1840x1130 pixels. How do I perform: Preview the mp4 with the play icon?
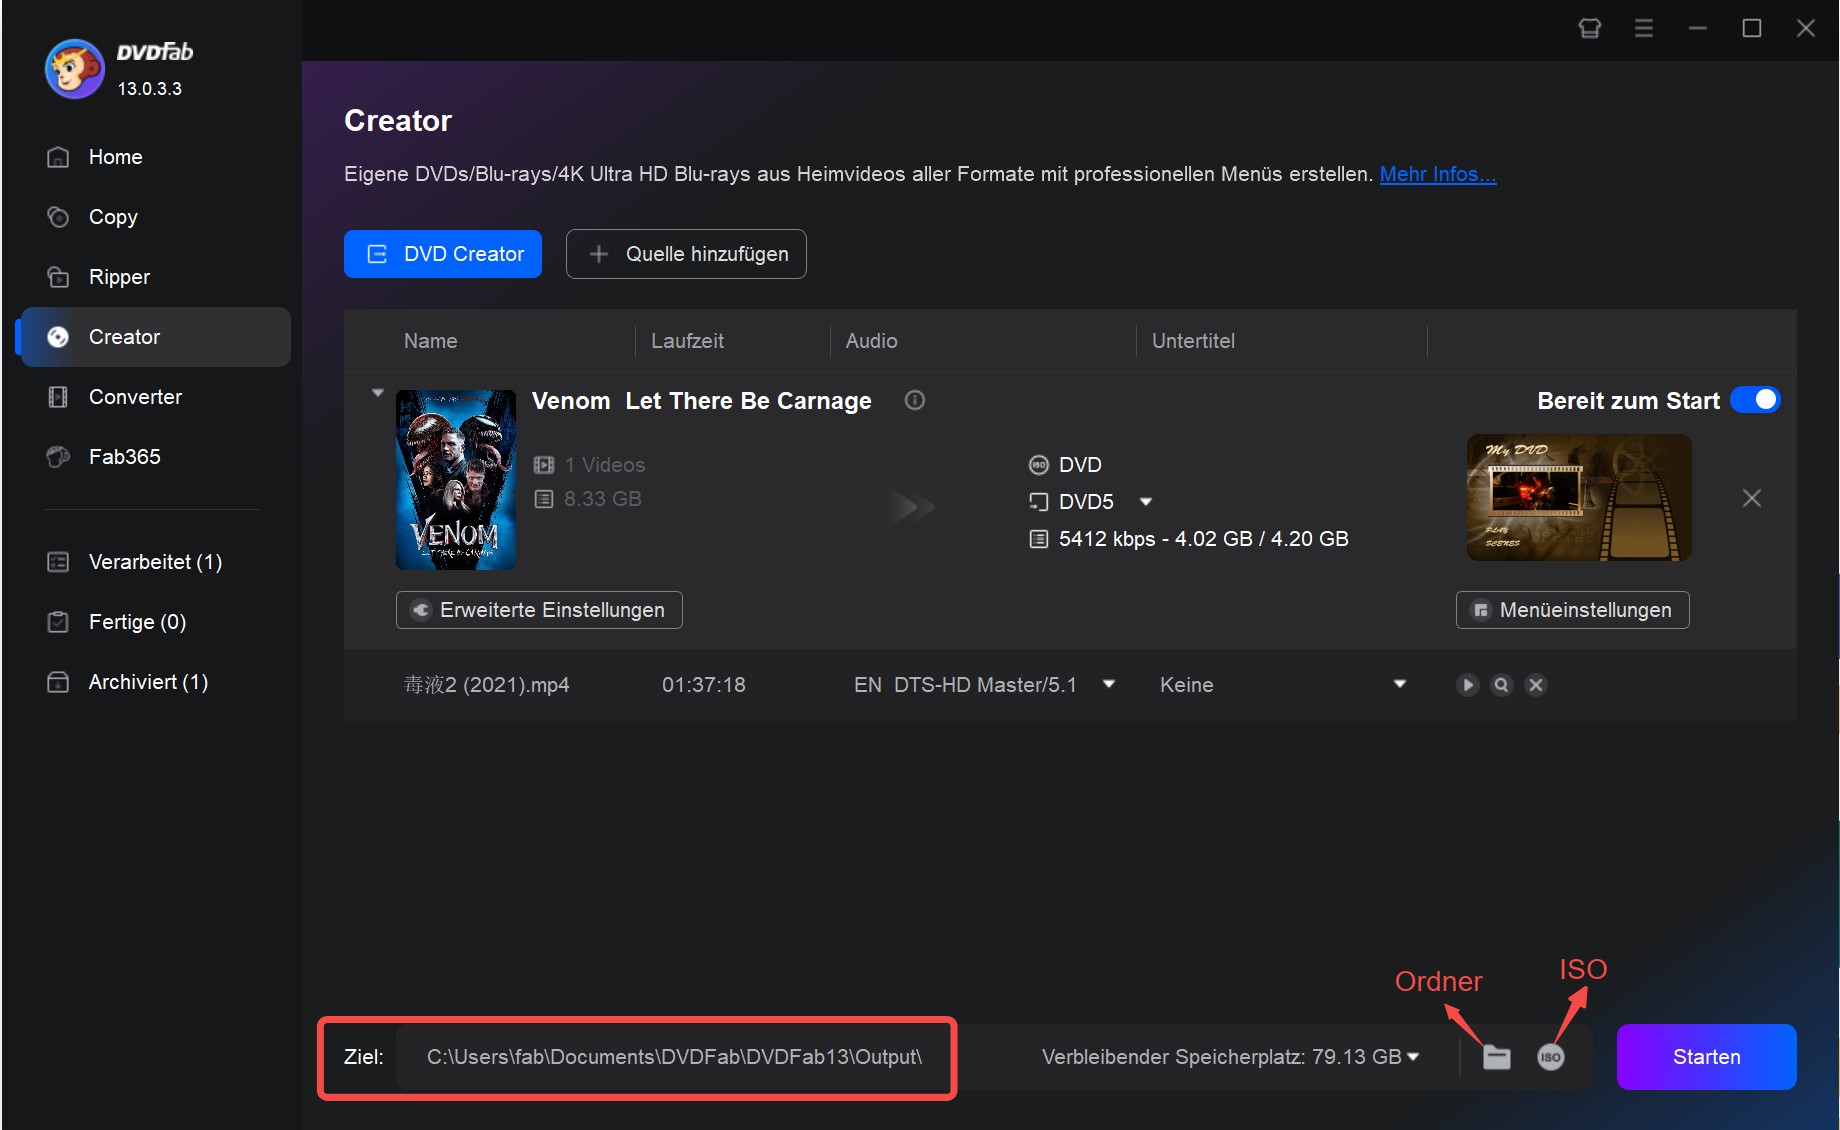pos(1467,685)
